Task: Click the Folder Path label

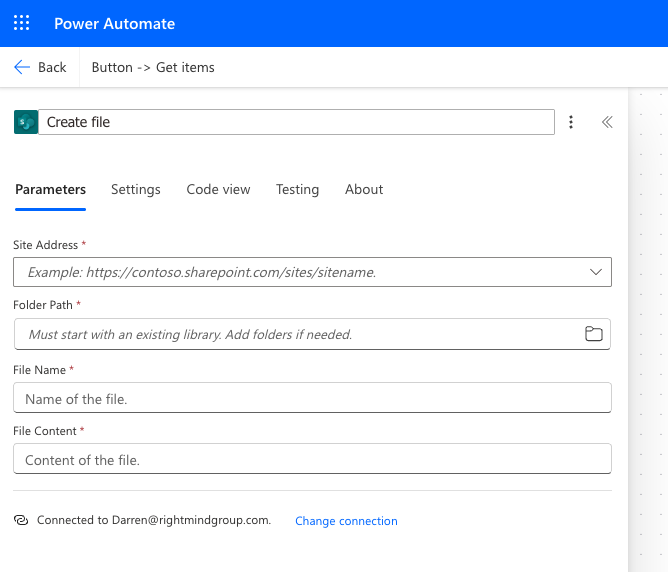Action: point(43,305)
